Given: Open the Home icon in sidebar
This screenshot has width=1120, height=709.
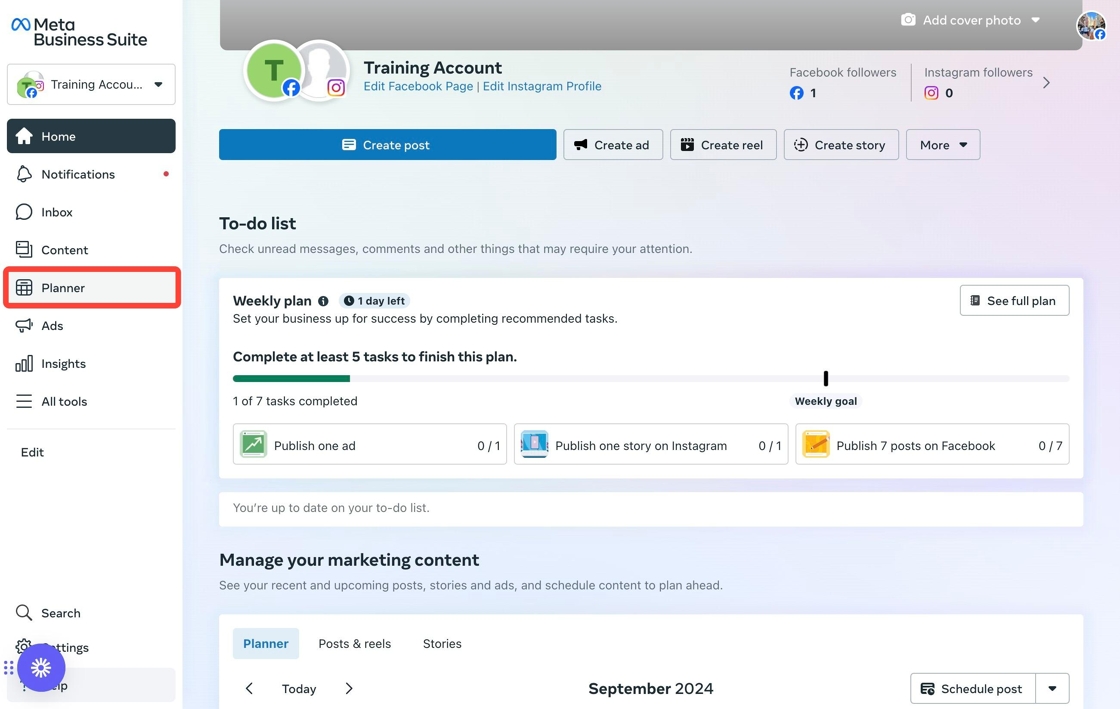Looking at the screenshot, I should [x=24, y=136].
